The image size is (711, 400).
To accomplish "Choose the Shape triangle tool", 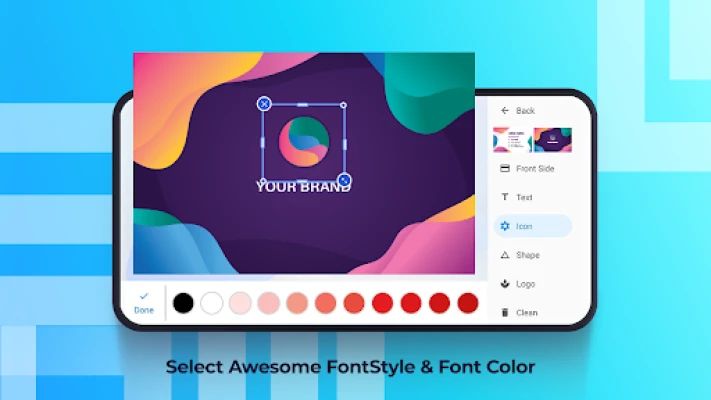I will pos(505,255).
